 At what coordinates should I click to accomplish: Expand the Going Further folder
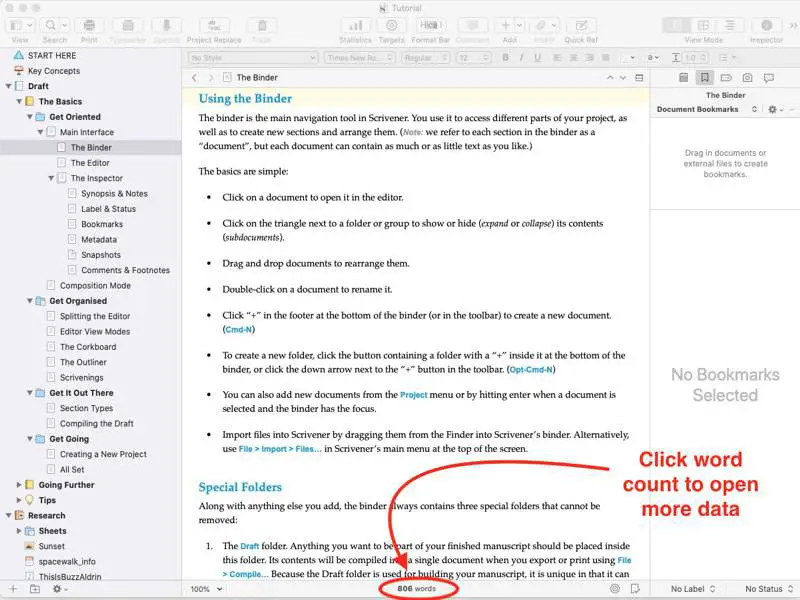click(x=19, y=485)
